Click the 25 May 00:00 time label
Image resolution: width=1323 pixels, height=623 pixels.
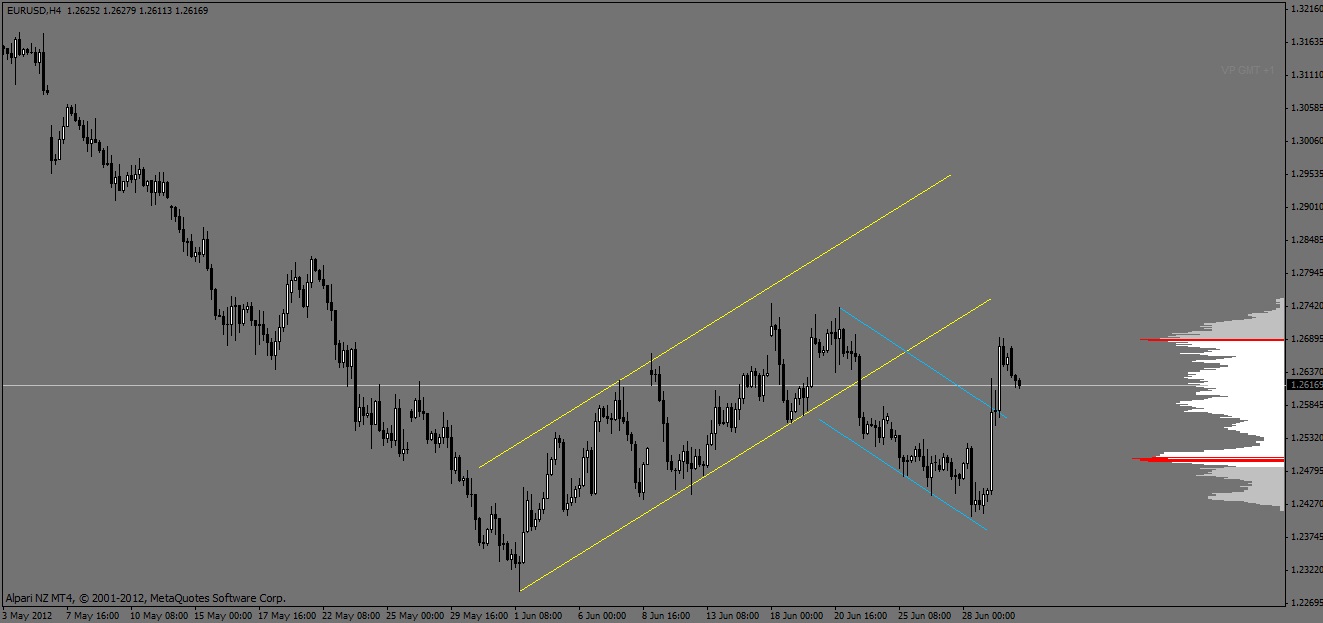click(415, 615)
